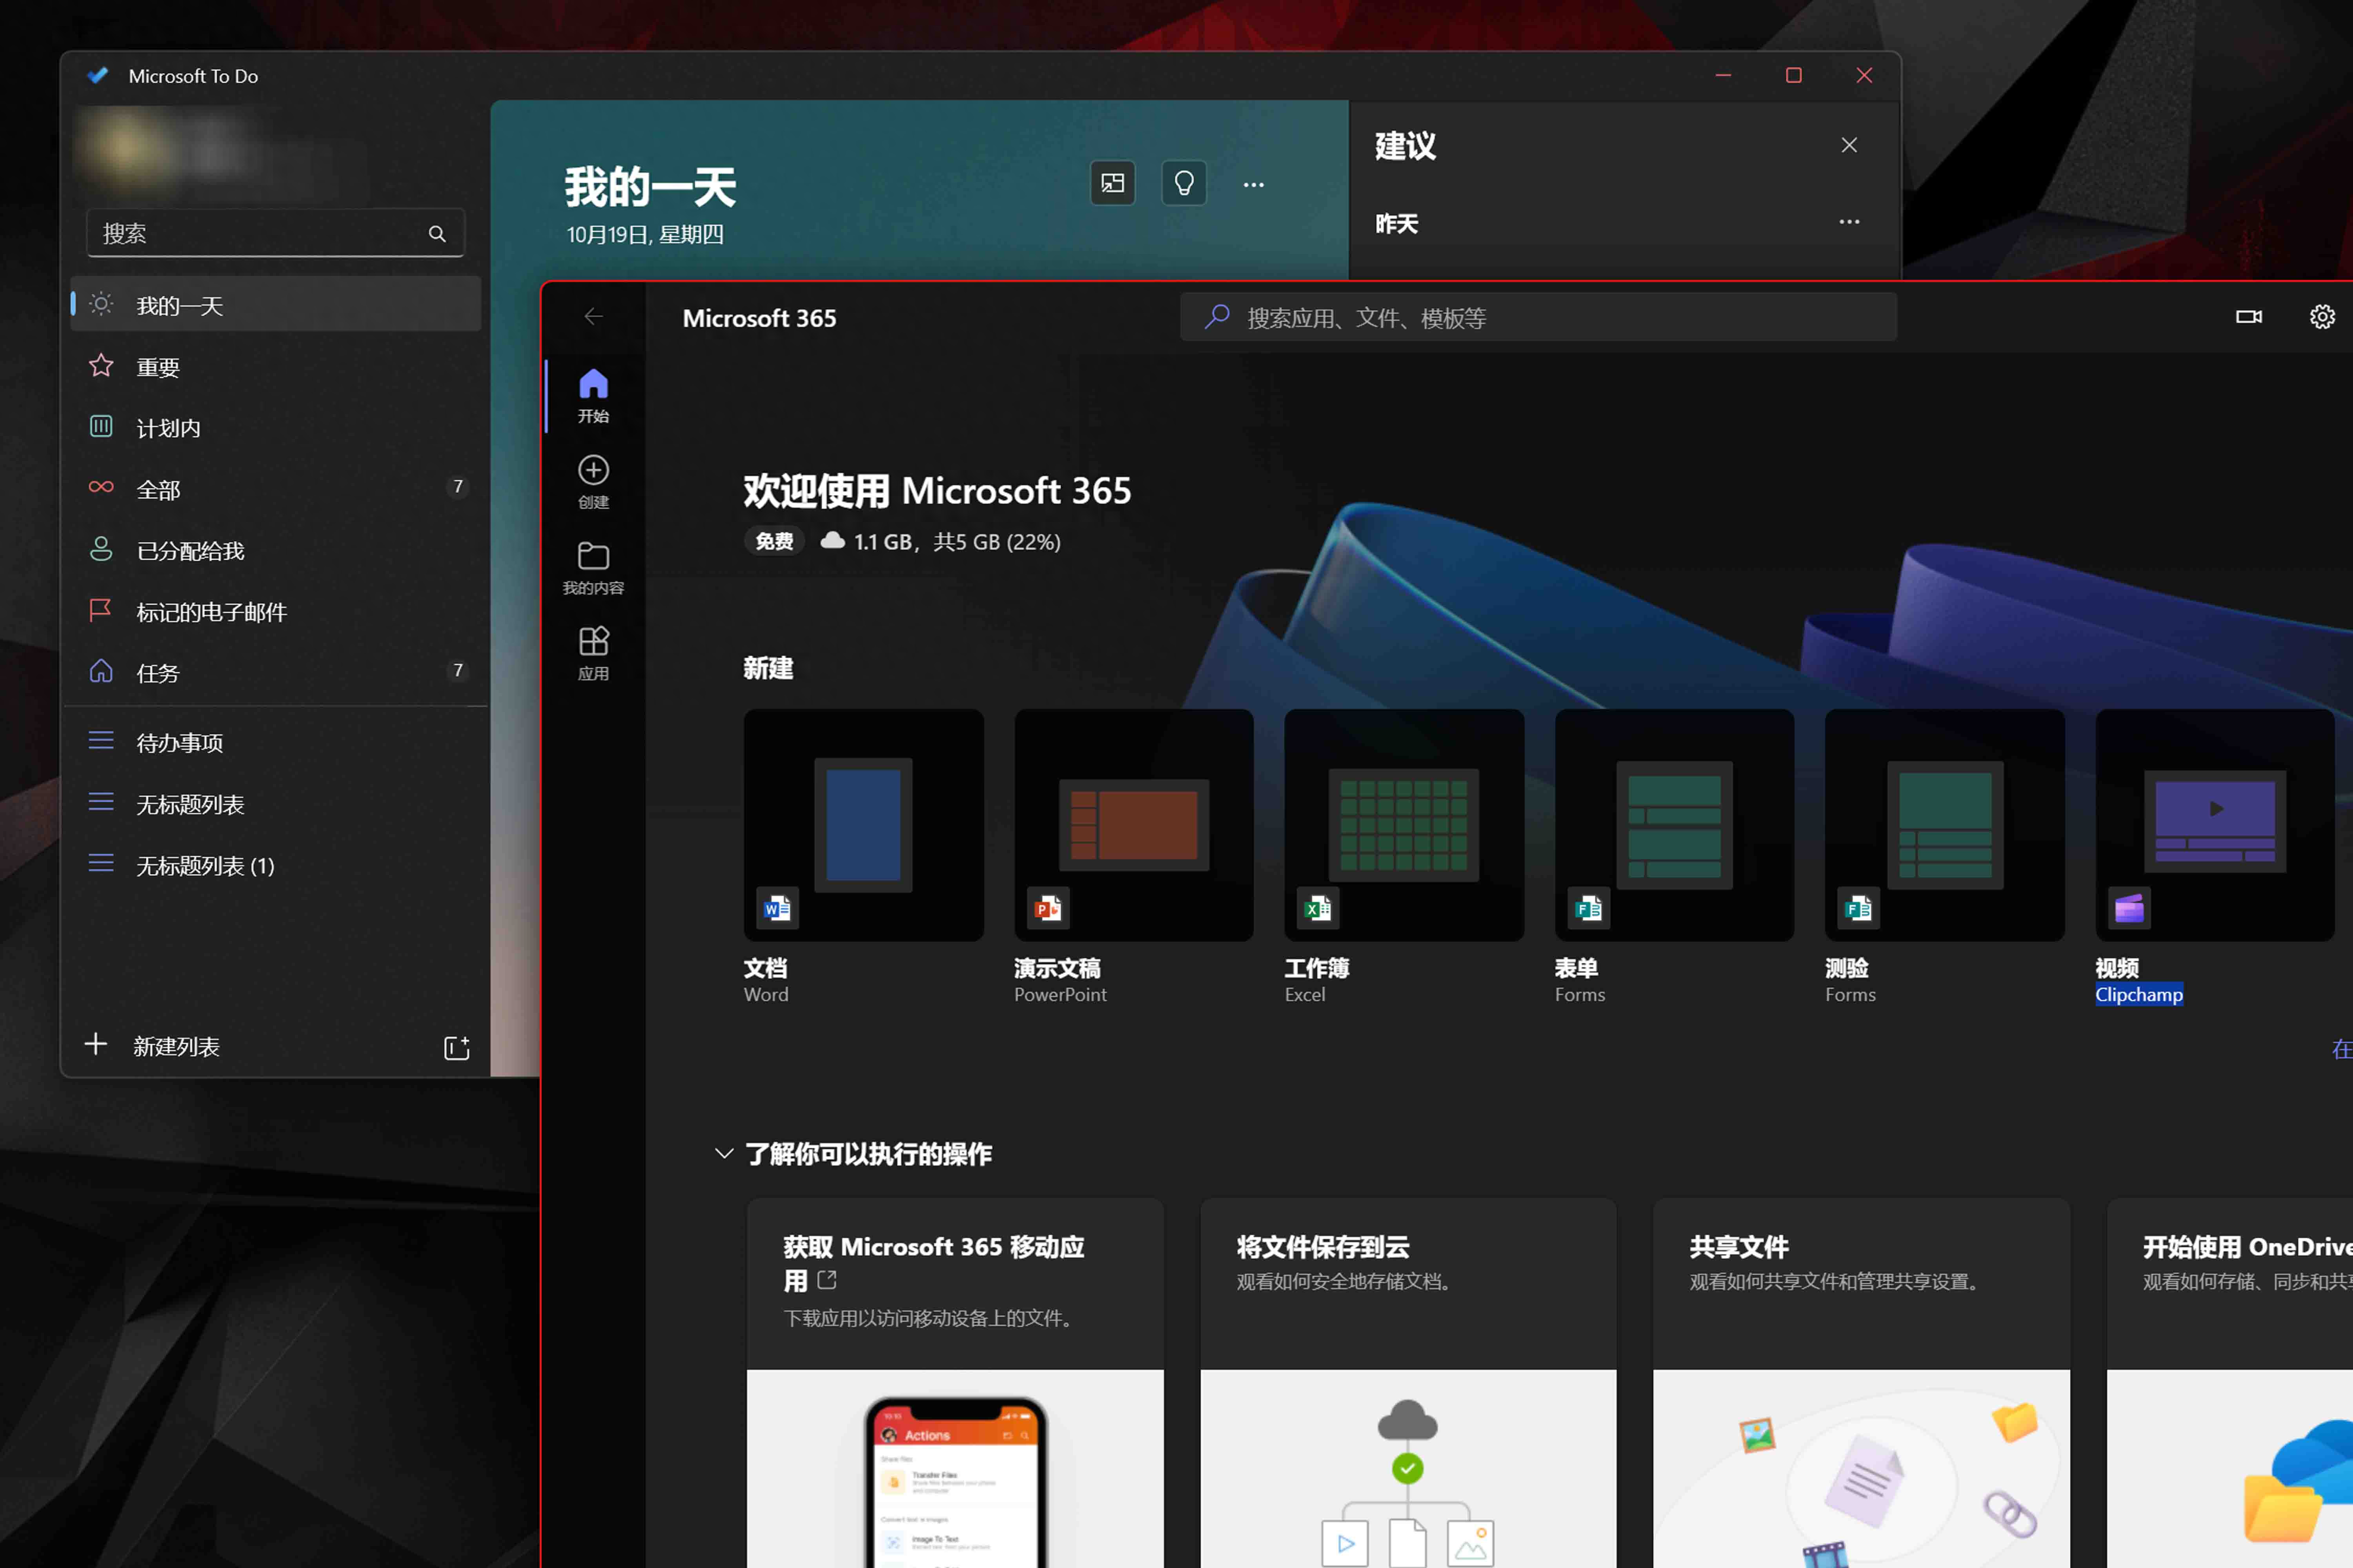This screenshot has height=1568, width=2353.
Task: Click the Forms icon on 测验 tile
Action: coord(1858,908)
